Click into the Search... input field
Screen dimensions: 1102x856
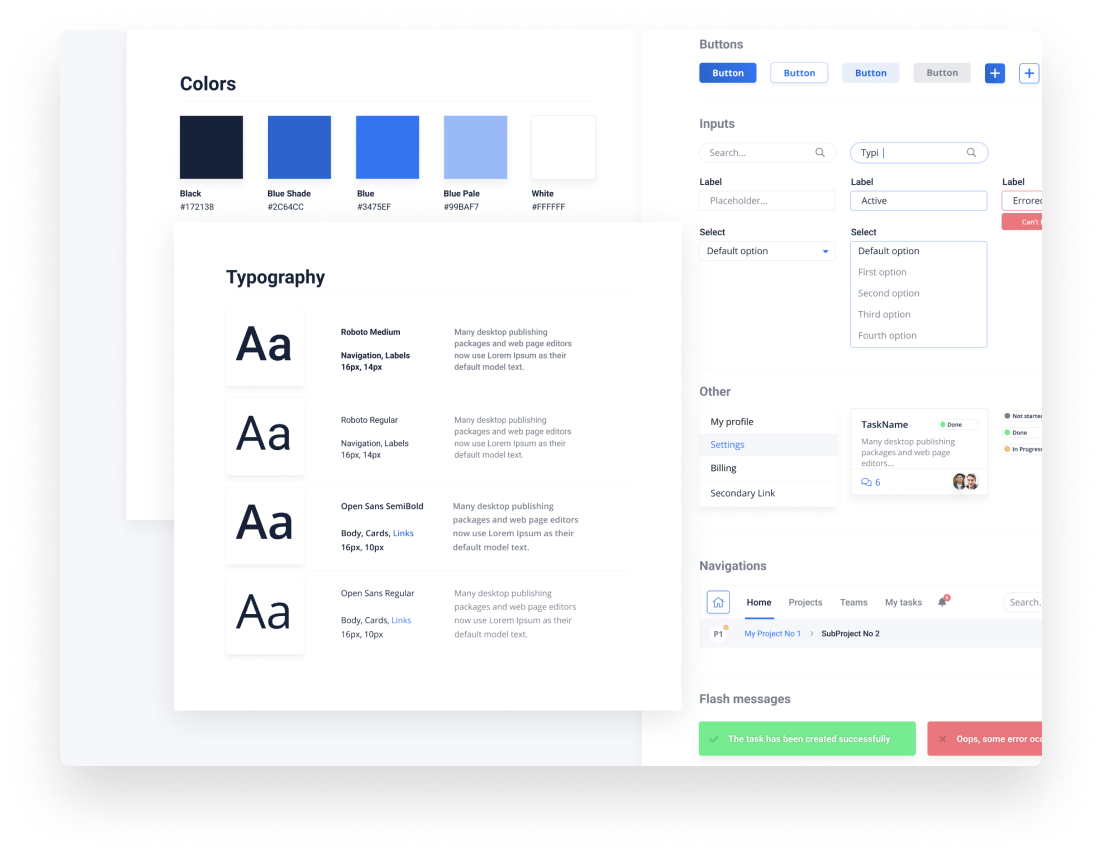coord(767,153)
